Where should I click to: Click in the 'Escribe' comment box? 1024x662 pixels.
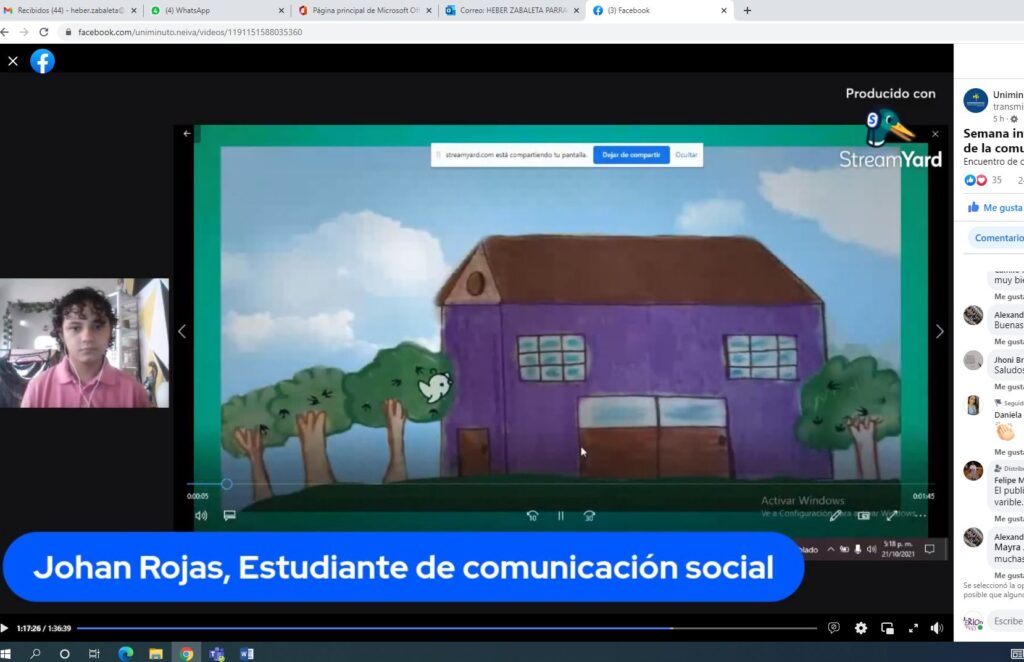point(1006,621)
